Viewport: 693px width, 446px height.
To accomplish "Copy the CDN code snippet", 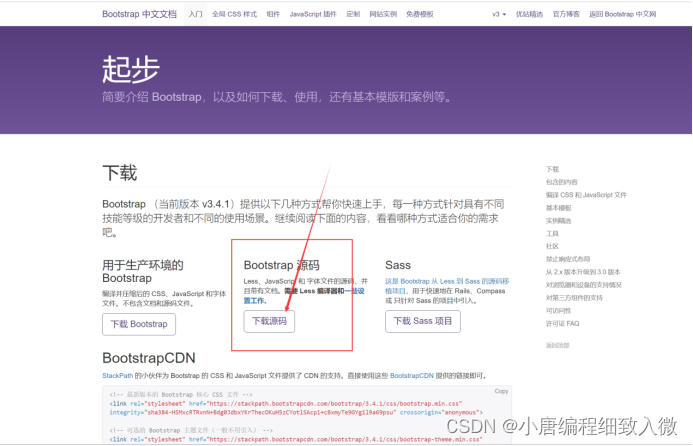I will click(x=501, y=391).
